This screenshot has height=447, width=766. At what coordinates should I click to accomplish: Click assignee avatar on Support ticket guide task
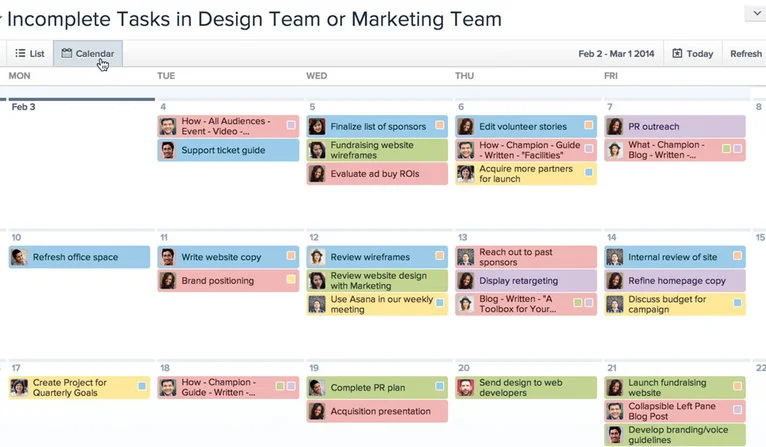coord(168,150)
